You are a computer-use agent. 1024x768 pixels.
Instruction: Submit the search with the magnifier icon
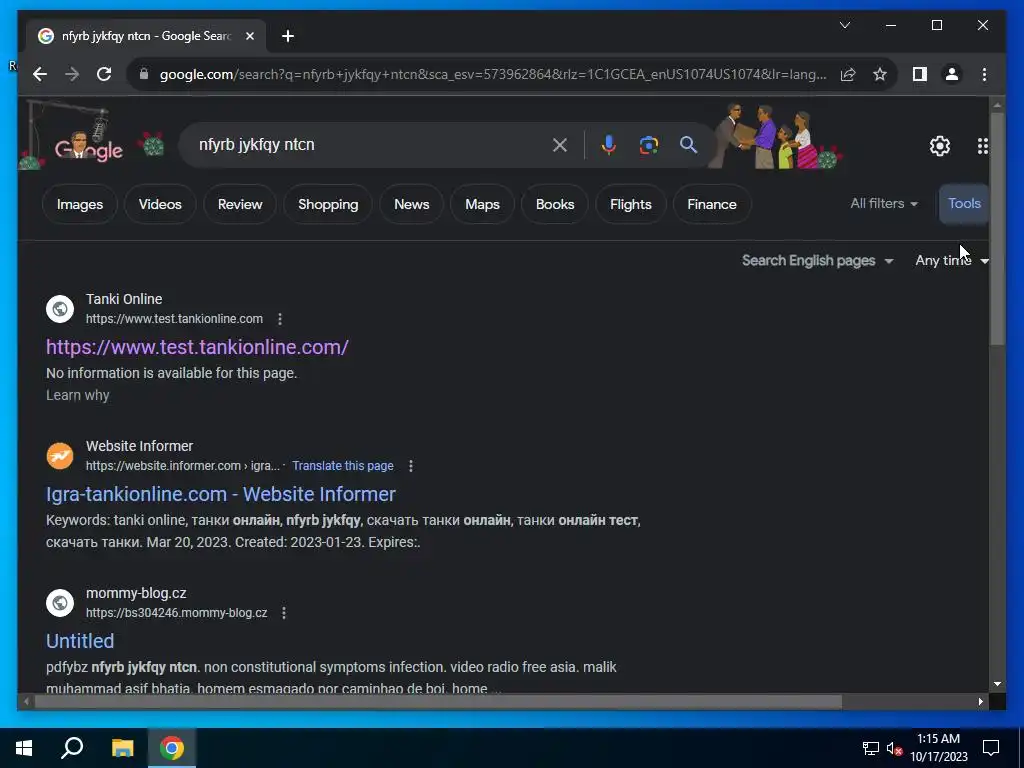688,145
